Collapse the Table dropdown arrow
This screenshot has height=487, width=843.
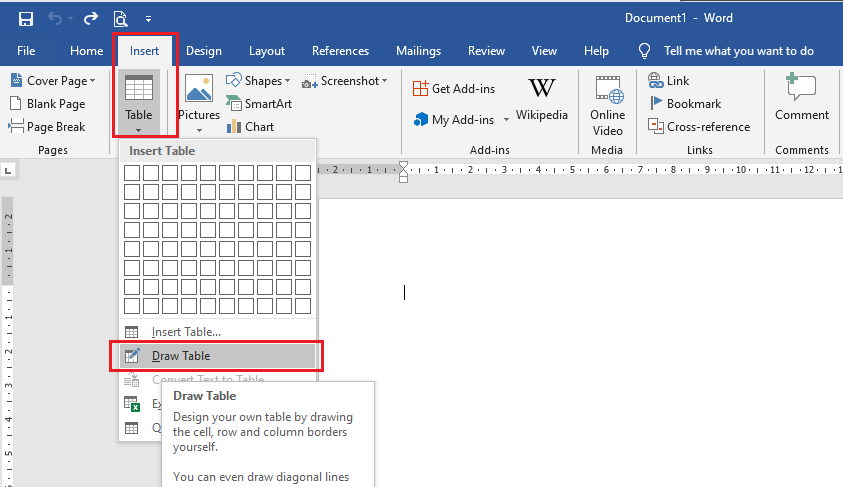(x=139, y=130)
